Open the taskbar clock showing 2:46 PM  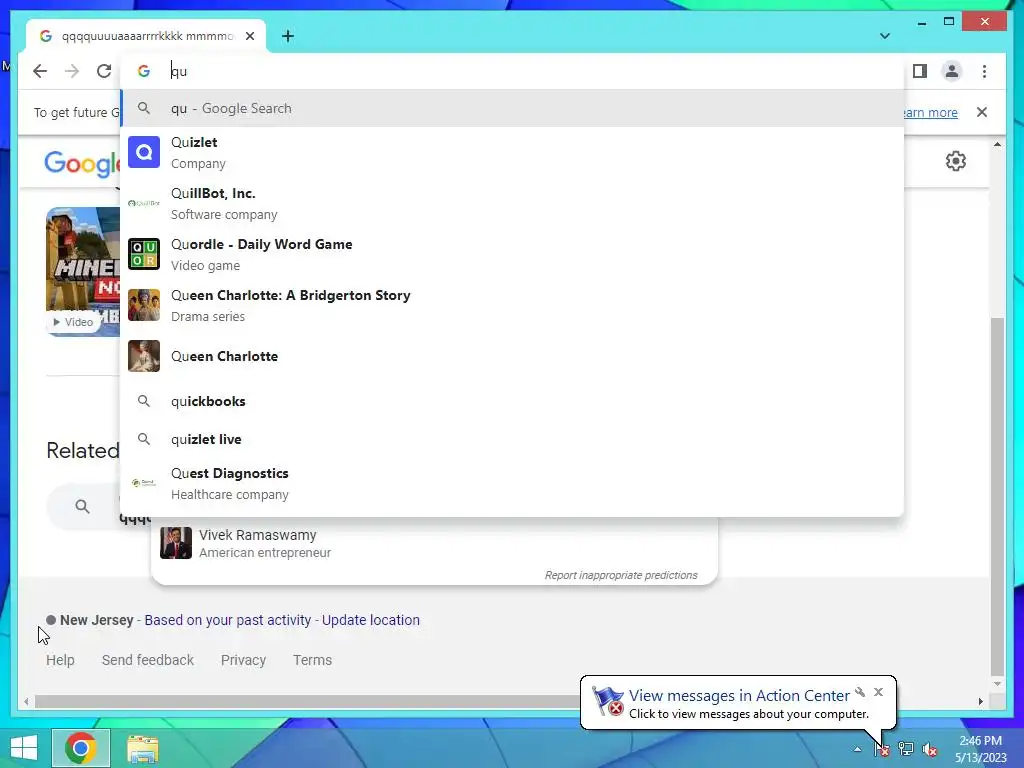tap(980, 749)
